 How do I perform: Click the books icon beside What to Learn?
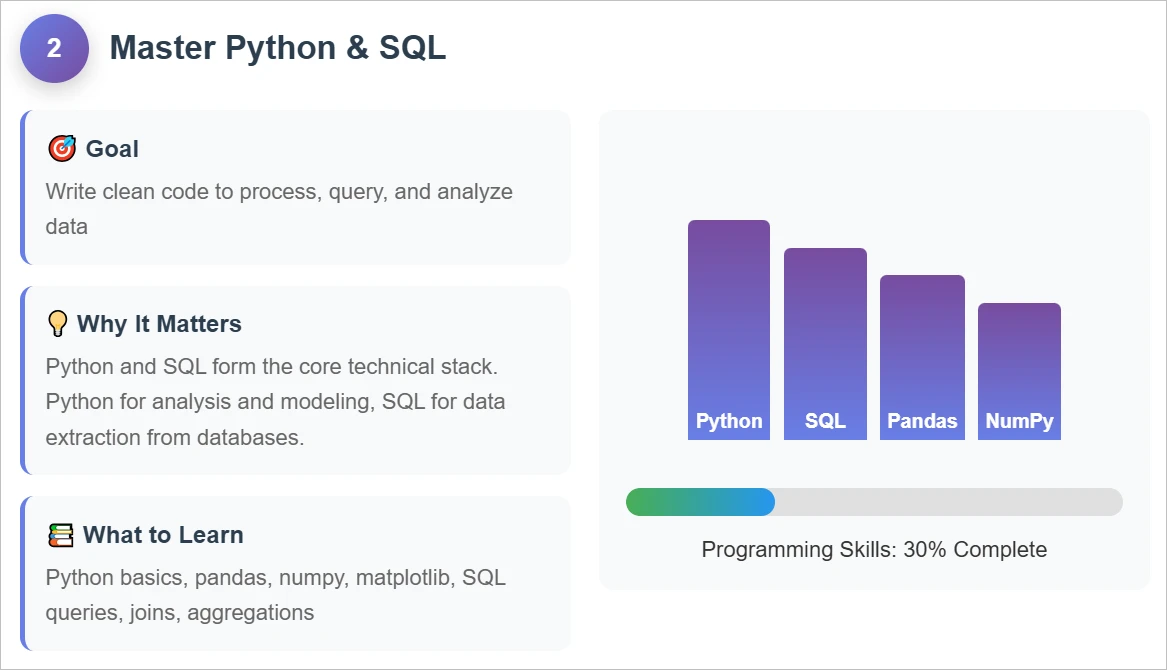(60, 535)
